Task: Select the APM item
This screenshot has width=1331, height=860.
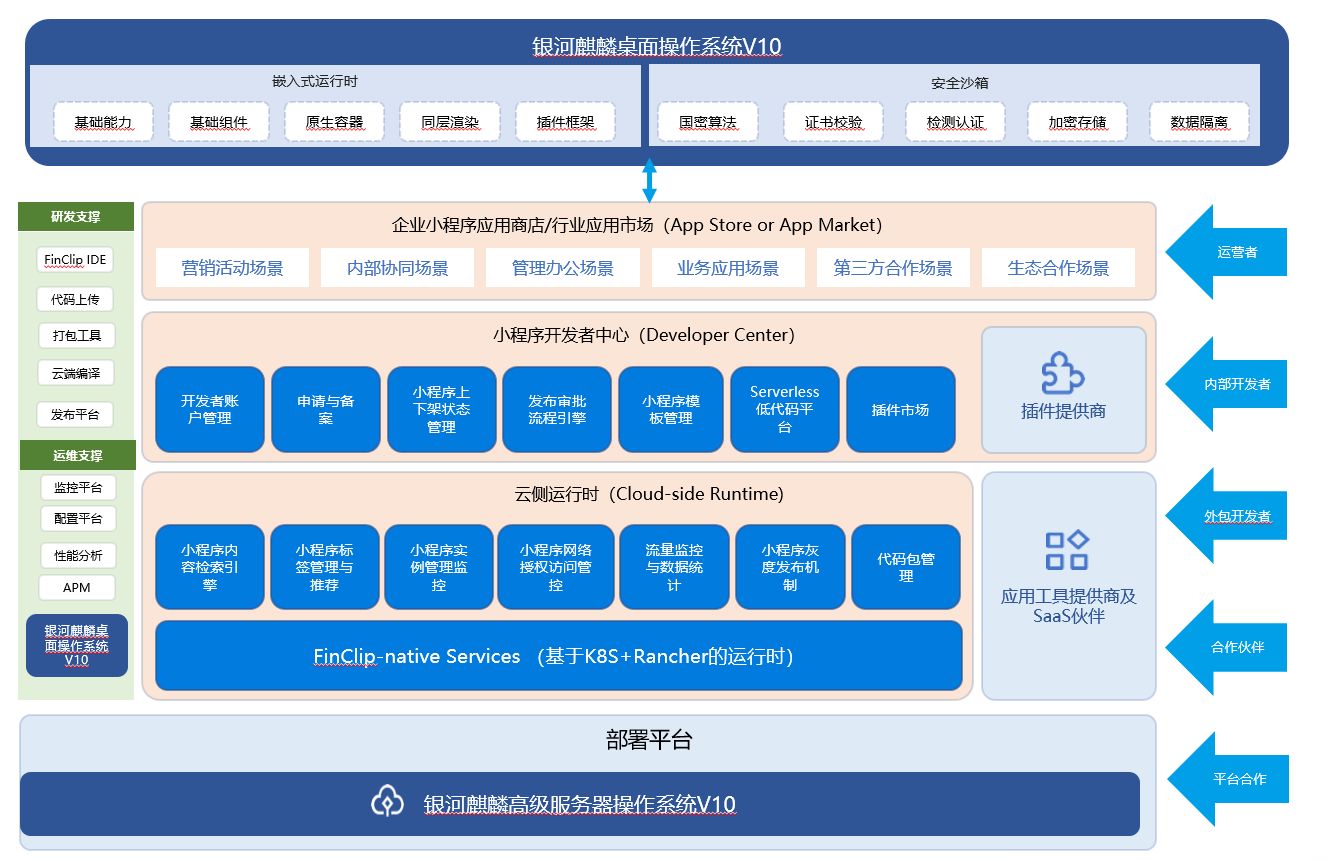Action: pos(77,587)
